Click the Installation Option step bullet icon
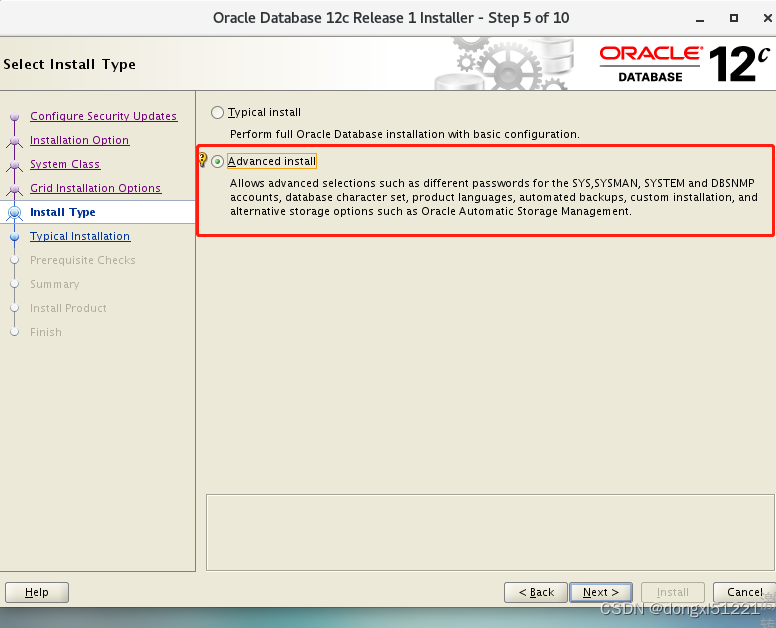This screenshot has height=628, width=776. pyautogui.click(x=15, y=141)
